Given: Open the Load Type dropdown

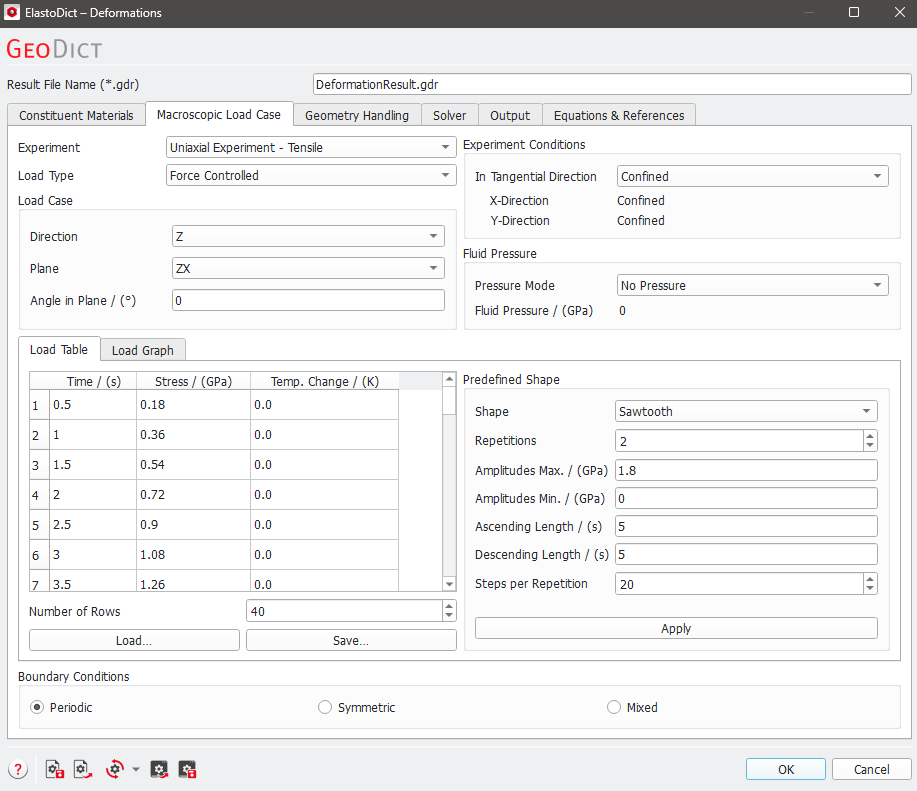Looking at the screenshot, I should click(x=311, y=175).
